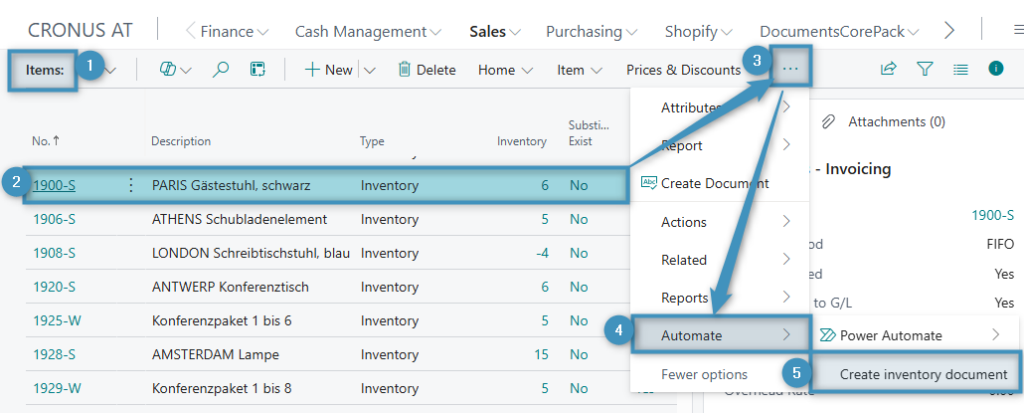Select the PARIS Gästestuhl, schwarz cell
The width and height of the screenshot is (1024, 413).
click(x=231, y=186)
